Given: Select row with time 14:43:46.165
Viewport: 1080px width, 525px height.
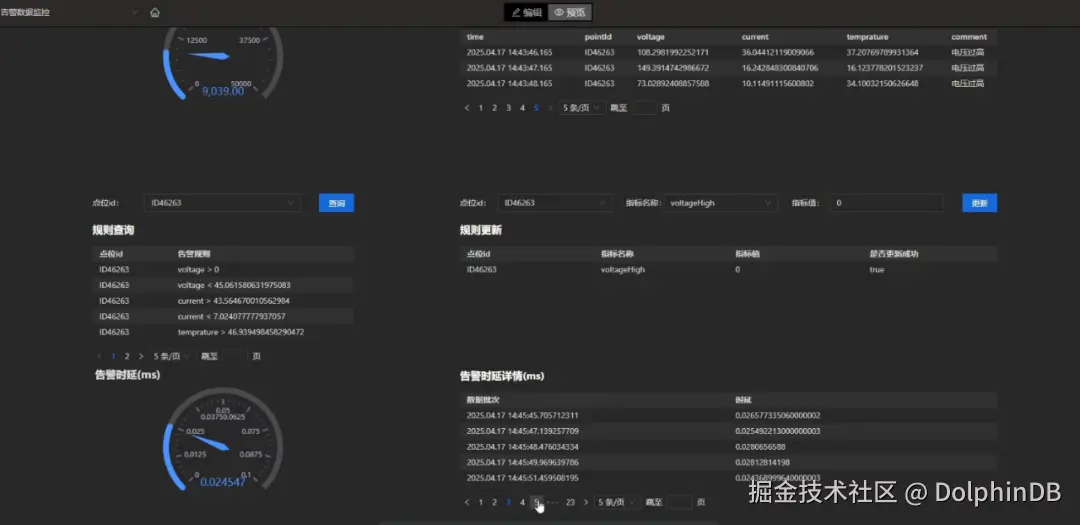Looking at the screenshot, I should (x=729, y=52).
